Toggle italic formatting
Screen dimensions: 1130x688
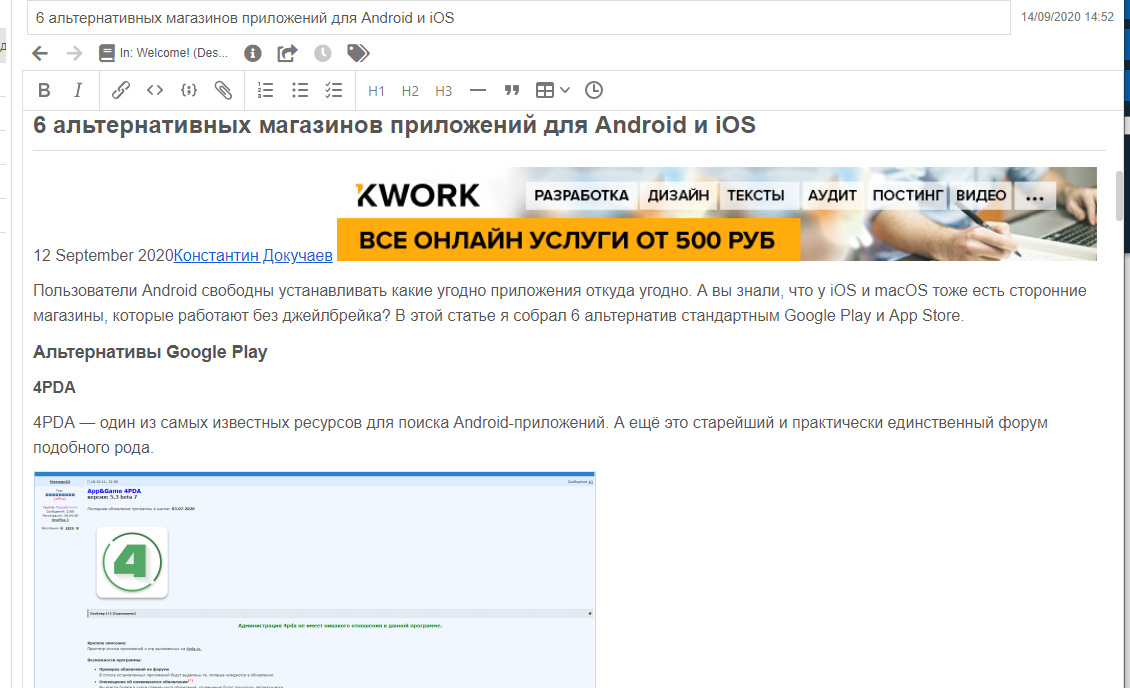click(78, 91)
